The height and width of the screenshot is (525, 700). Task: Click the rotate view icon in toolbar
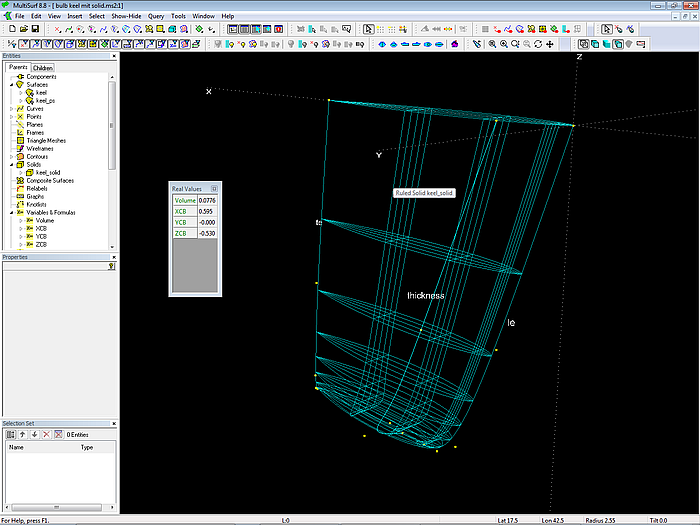point(539,44)
